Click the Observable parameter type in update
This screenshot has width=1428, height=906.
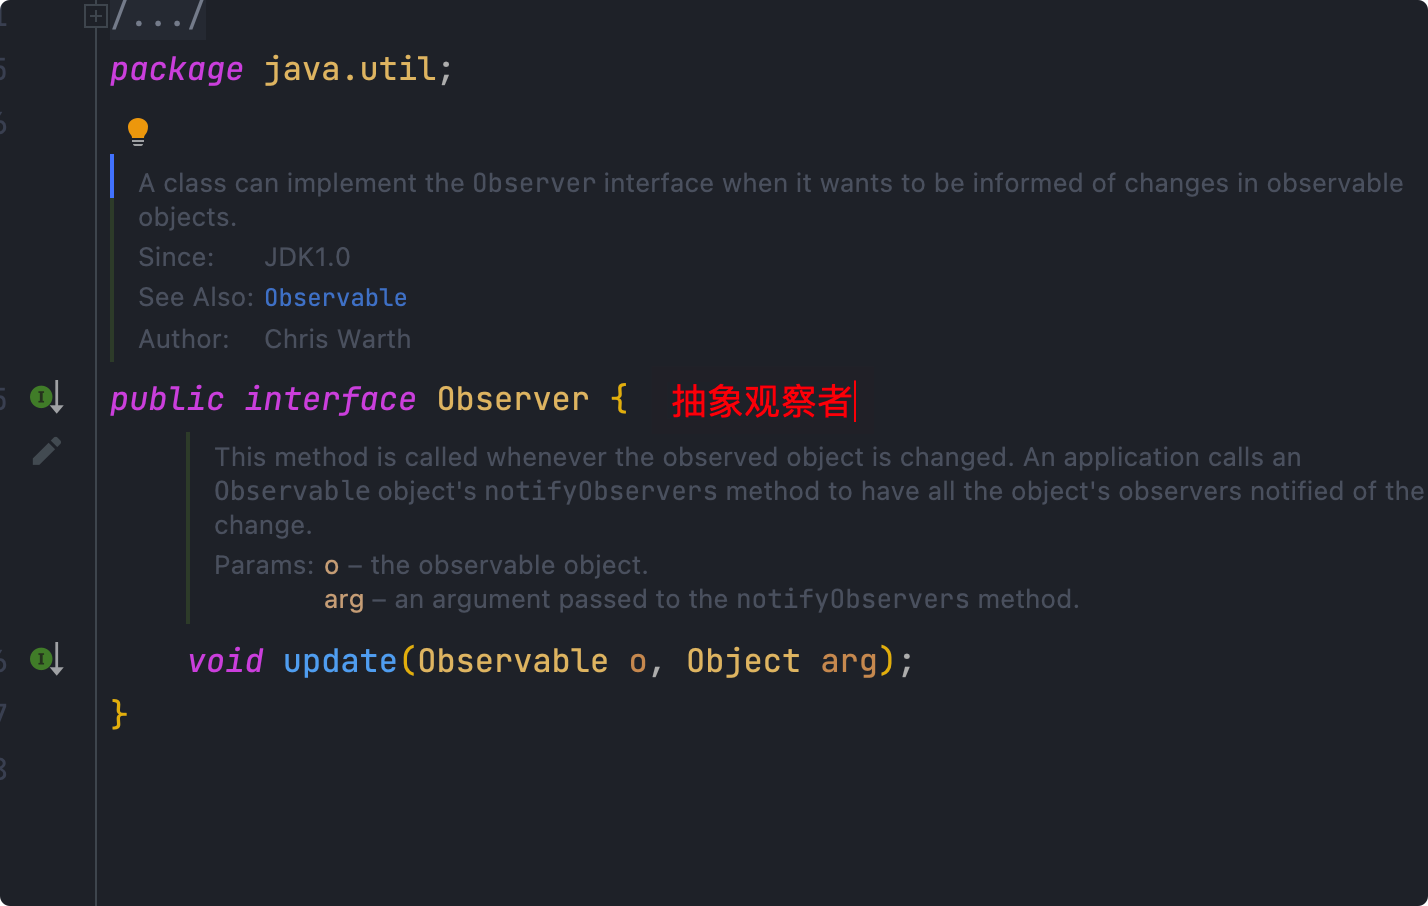(x=512, y=661)
